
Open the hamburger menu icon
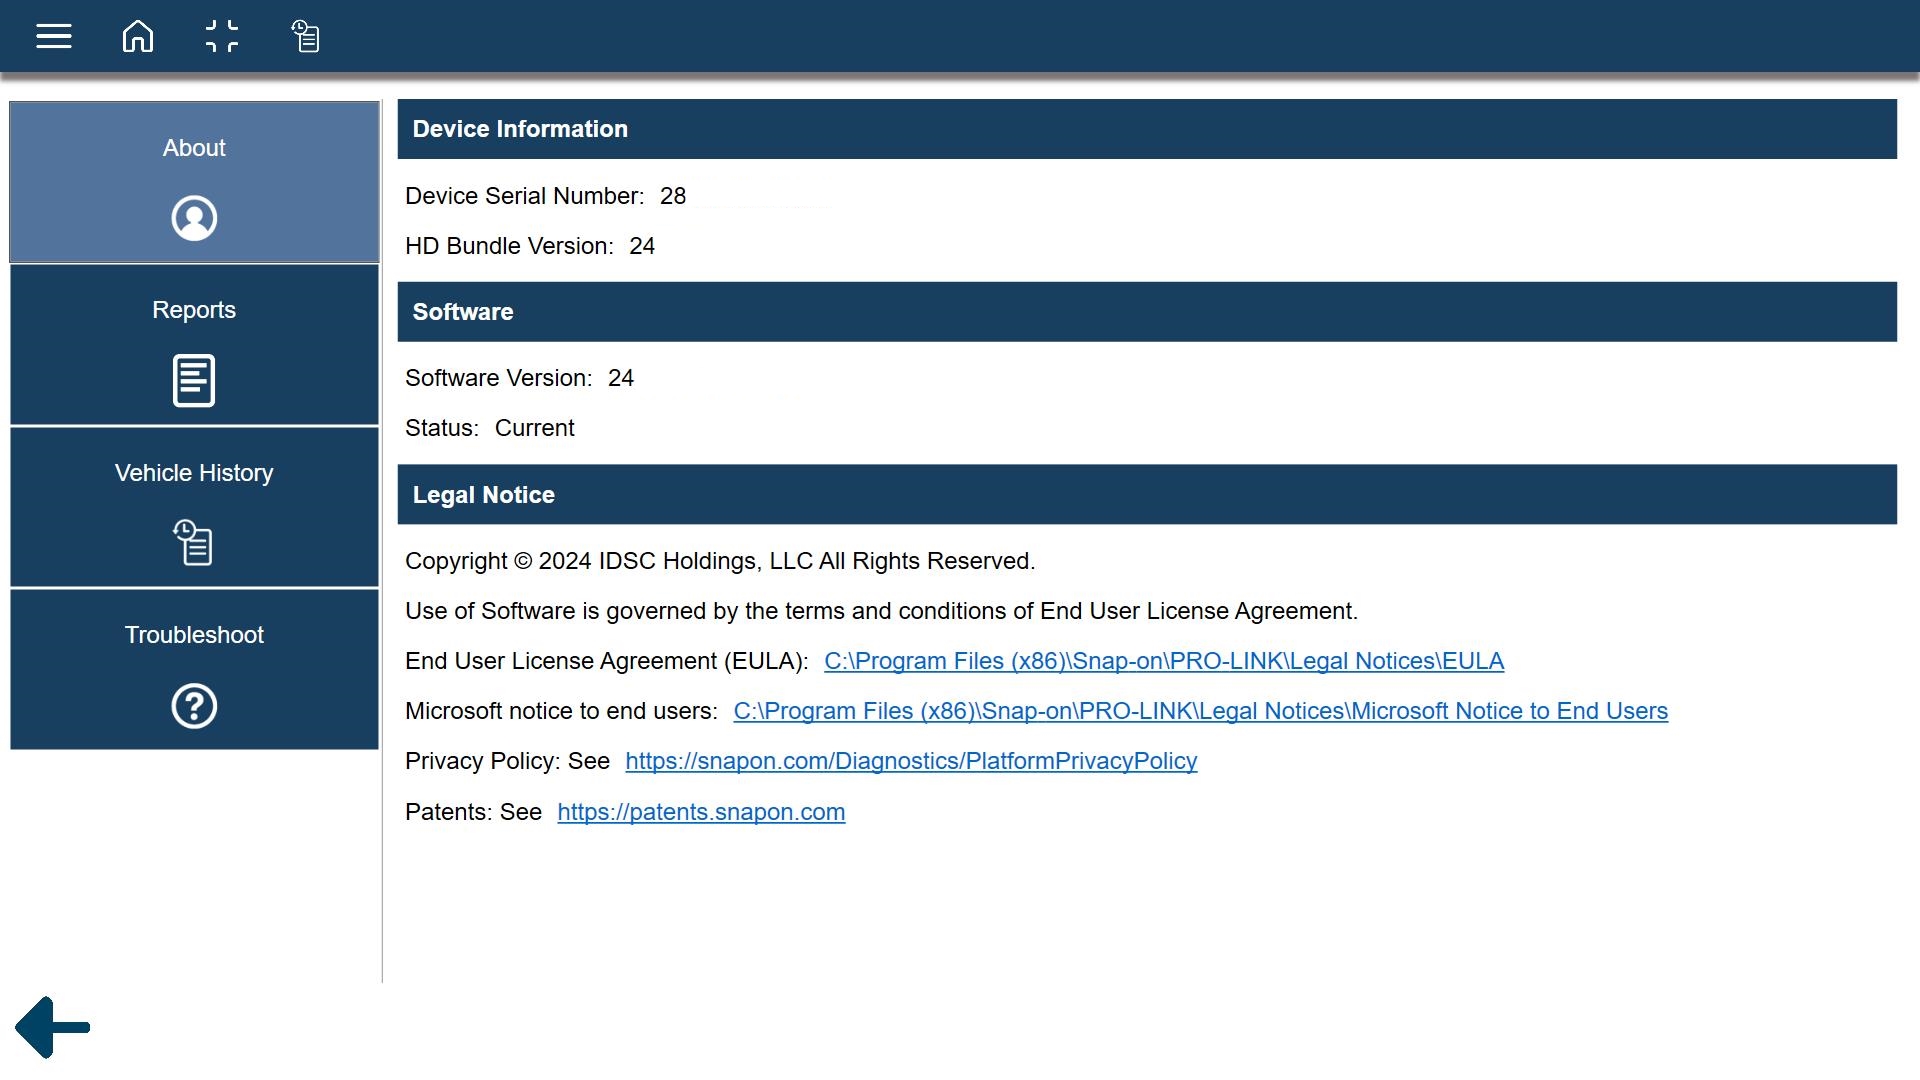pos(54,37)
